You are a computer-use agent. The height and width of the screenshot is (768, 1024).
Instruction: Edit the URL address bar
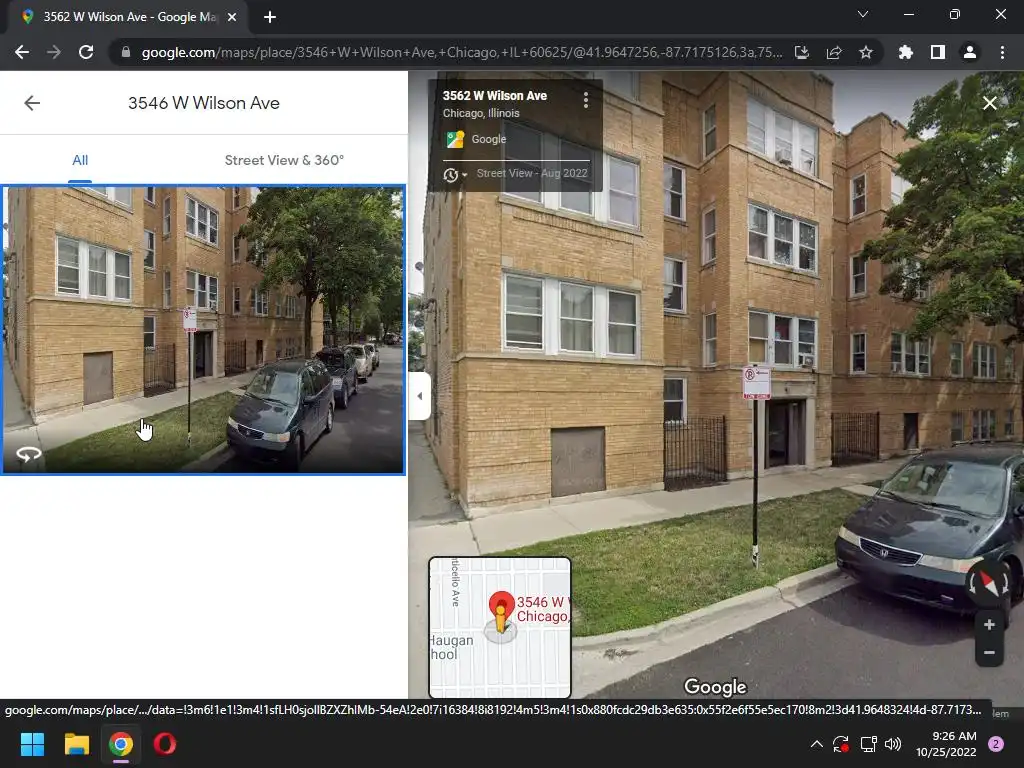pyautogui.click(x=461, y=52)
